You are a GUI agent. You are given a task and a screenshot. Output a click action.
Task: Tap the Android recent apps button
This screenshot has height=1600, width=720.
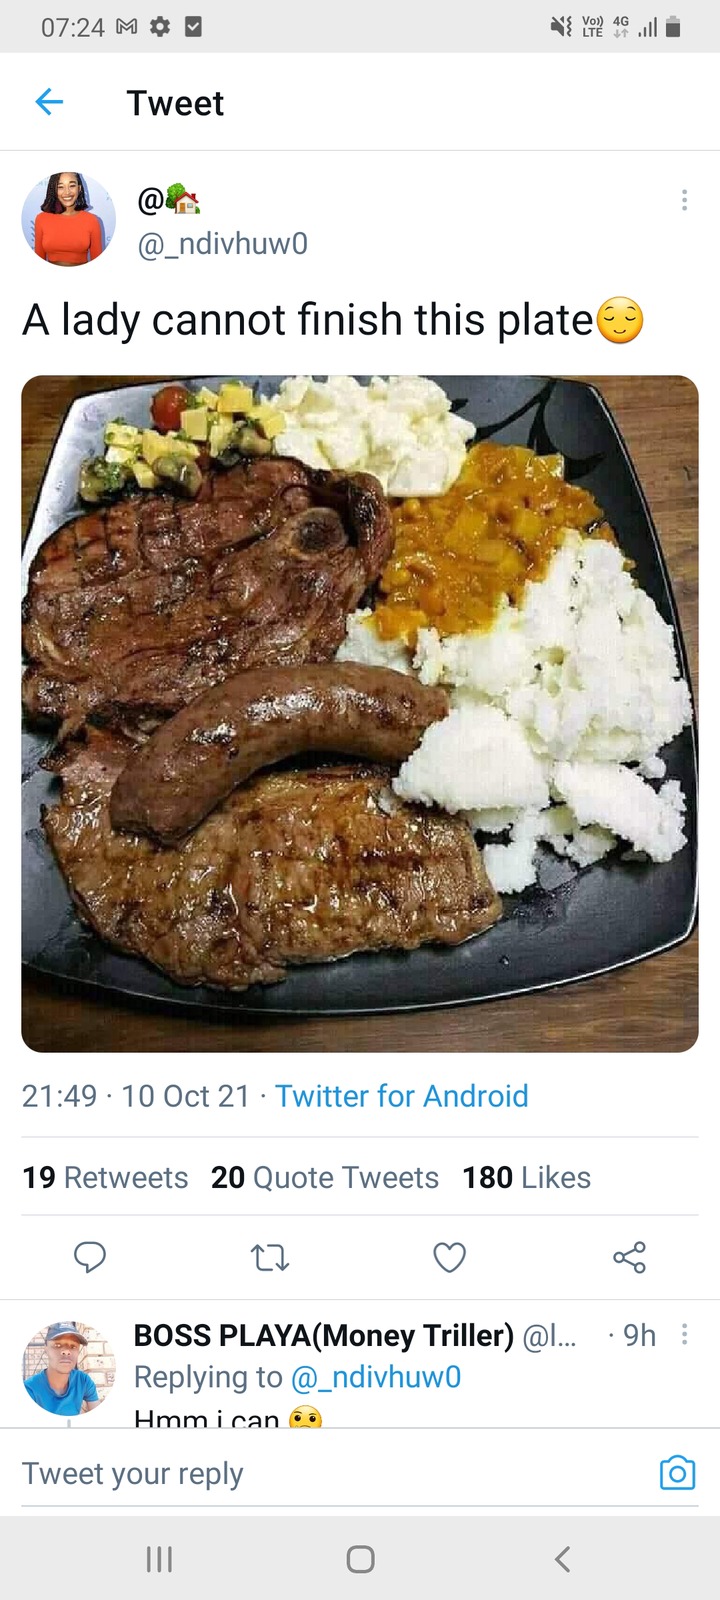click(159, 1559)
